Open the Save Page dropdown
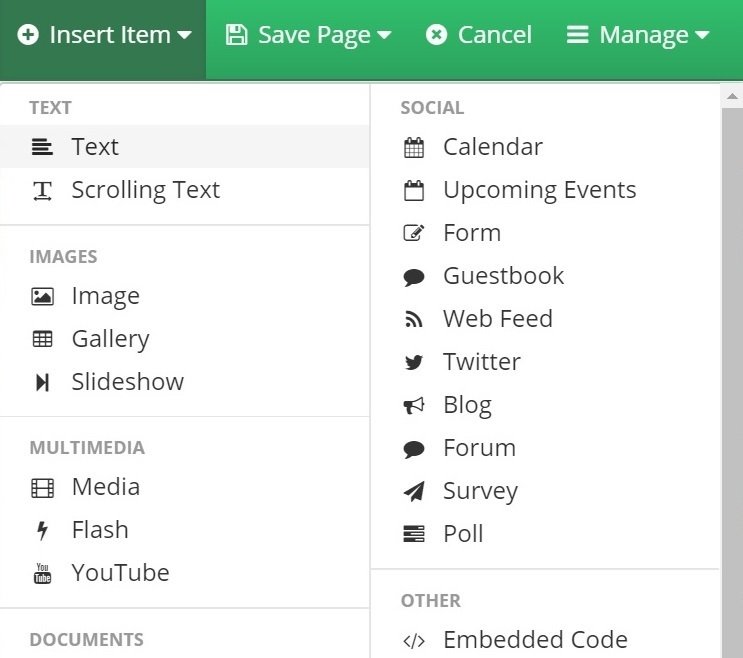This screenshot has width=743, height=658. [x=308, y=35]
